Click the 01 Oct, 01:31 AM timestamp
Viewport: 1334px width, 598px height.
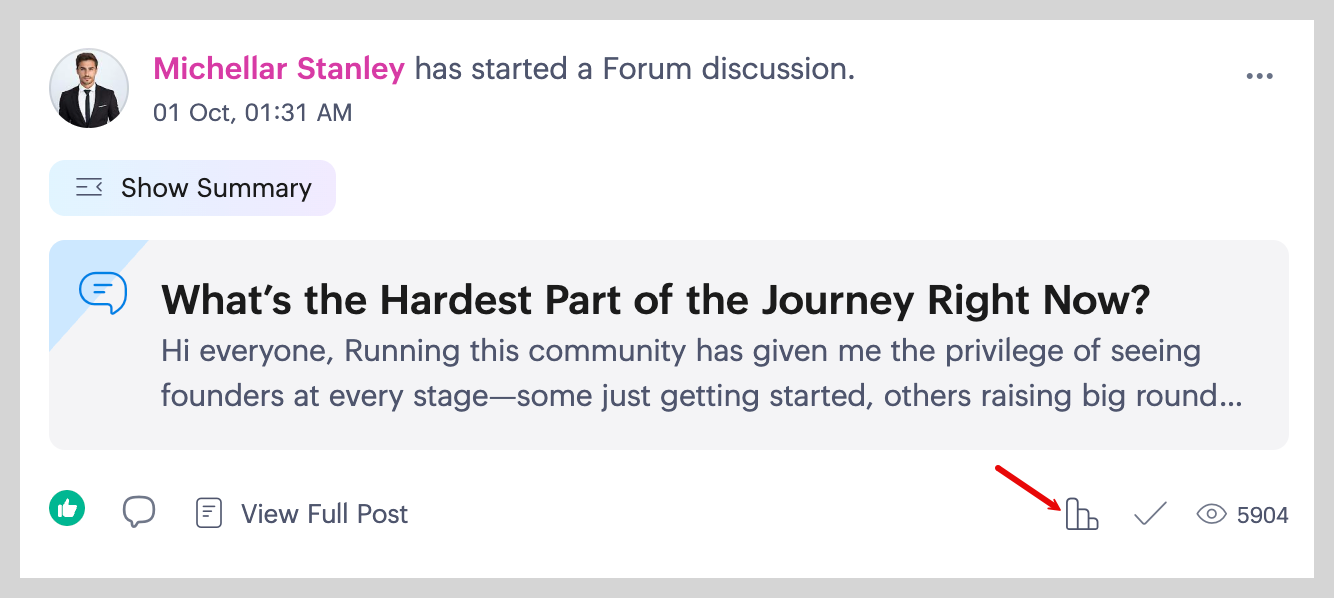pyautogui.click(x=252, y=112)
